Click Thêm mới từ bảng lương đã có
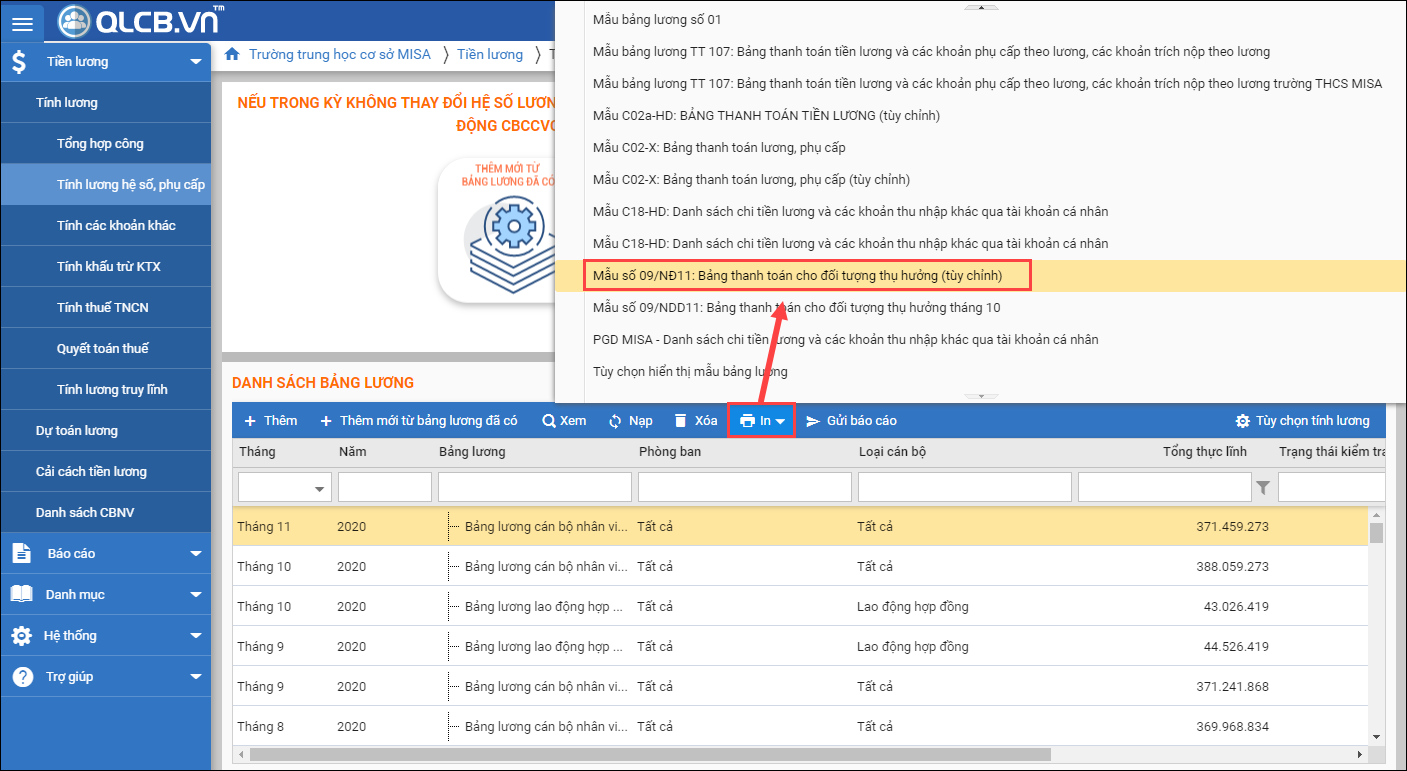This screenshot has width=1407, height=771. (418, 421)
